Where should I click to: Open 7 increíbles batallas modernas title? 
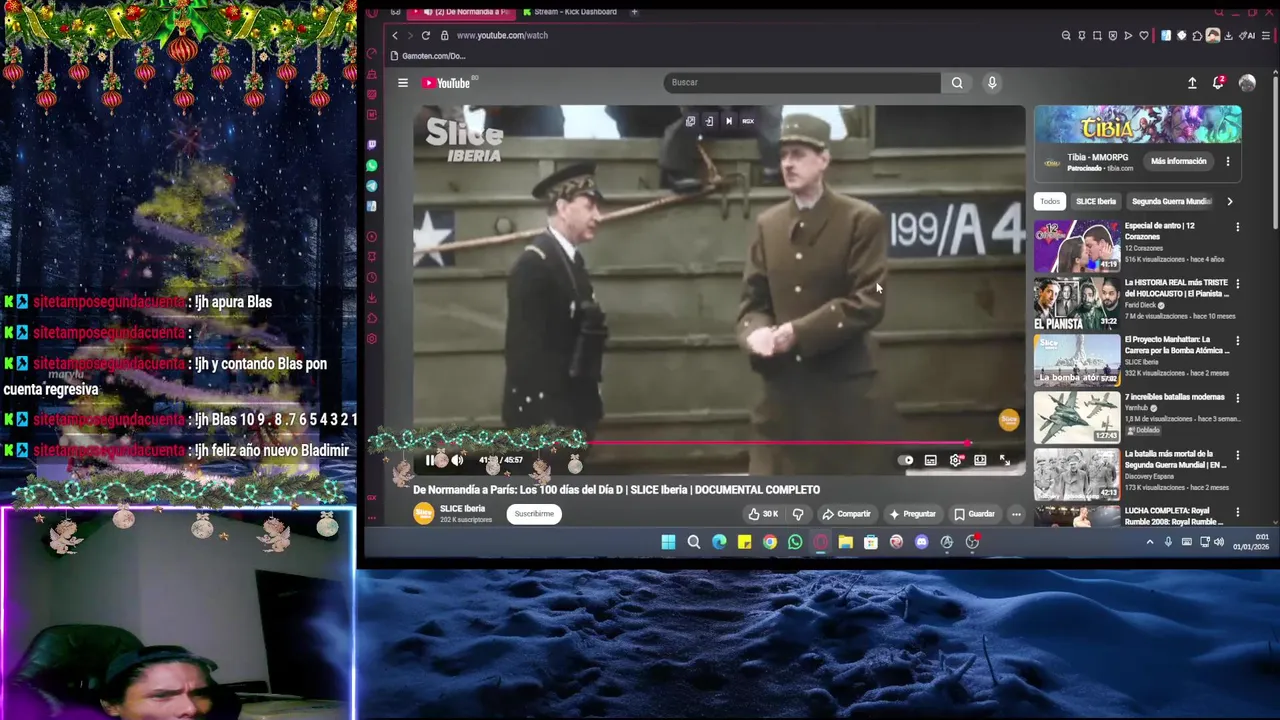tap(1174, 397)
